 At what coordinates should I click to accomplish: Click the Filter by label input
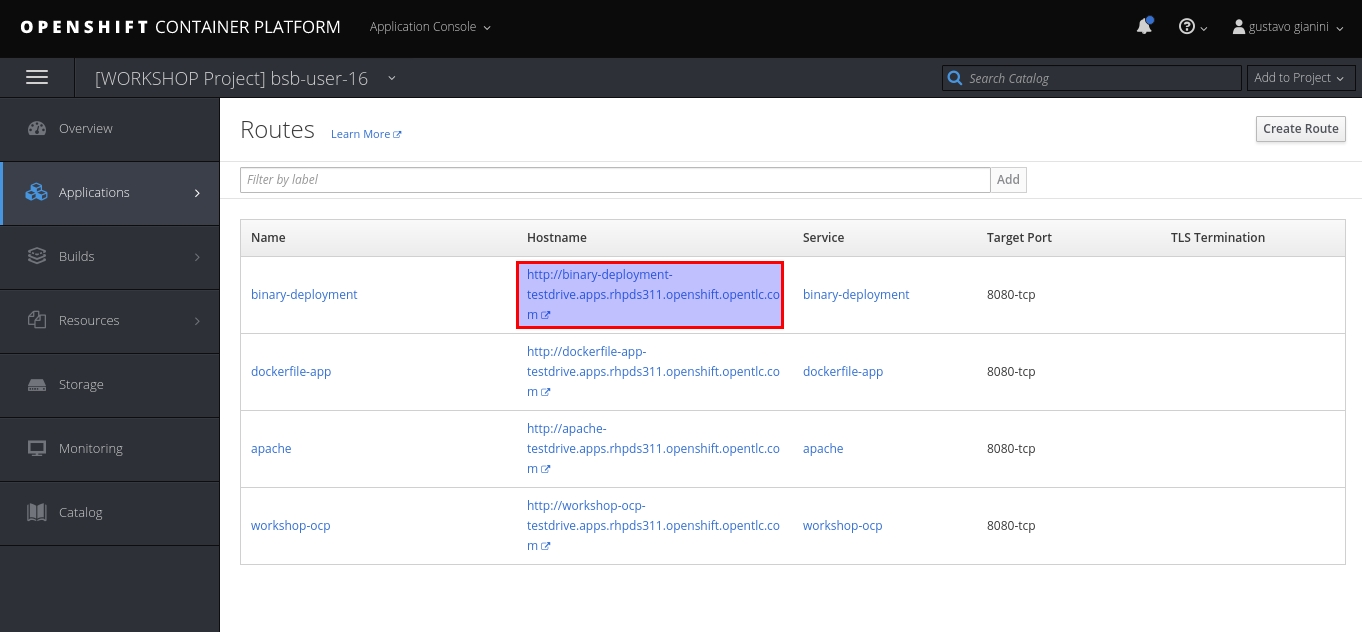tap(615, 180)
